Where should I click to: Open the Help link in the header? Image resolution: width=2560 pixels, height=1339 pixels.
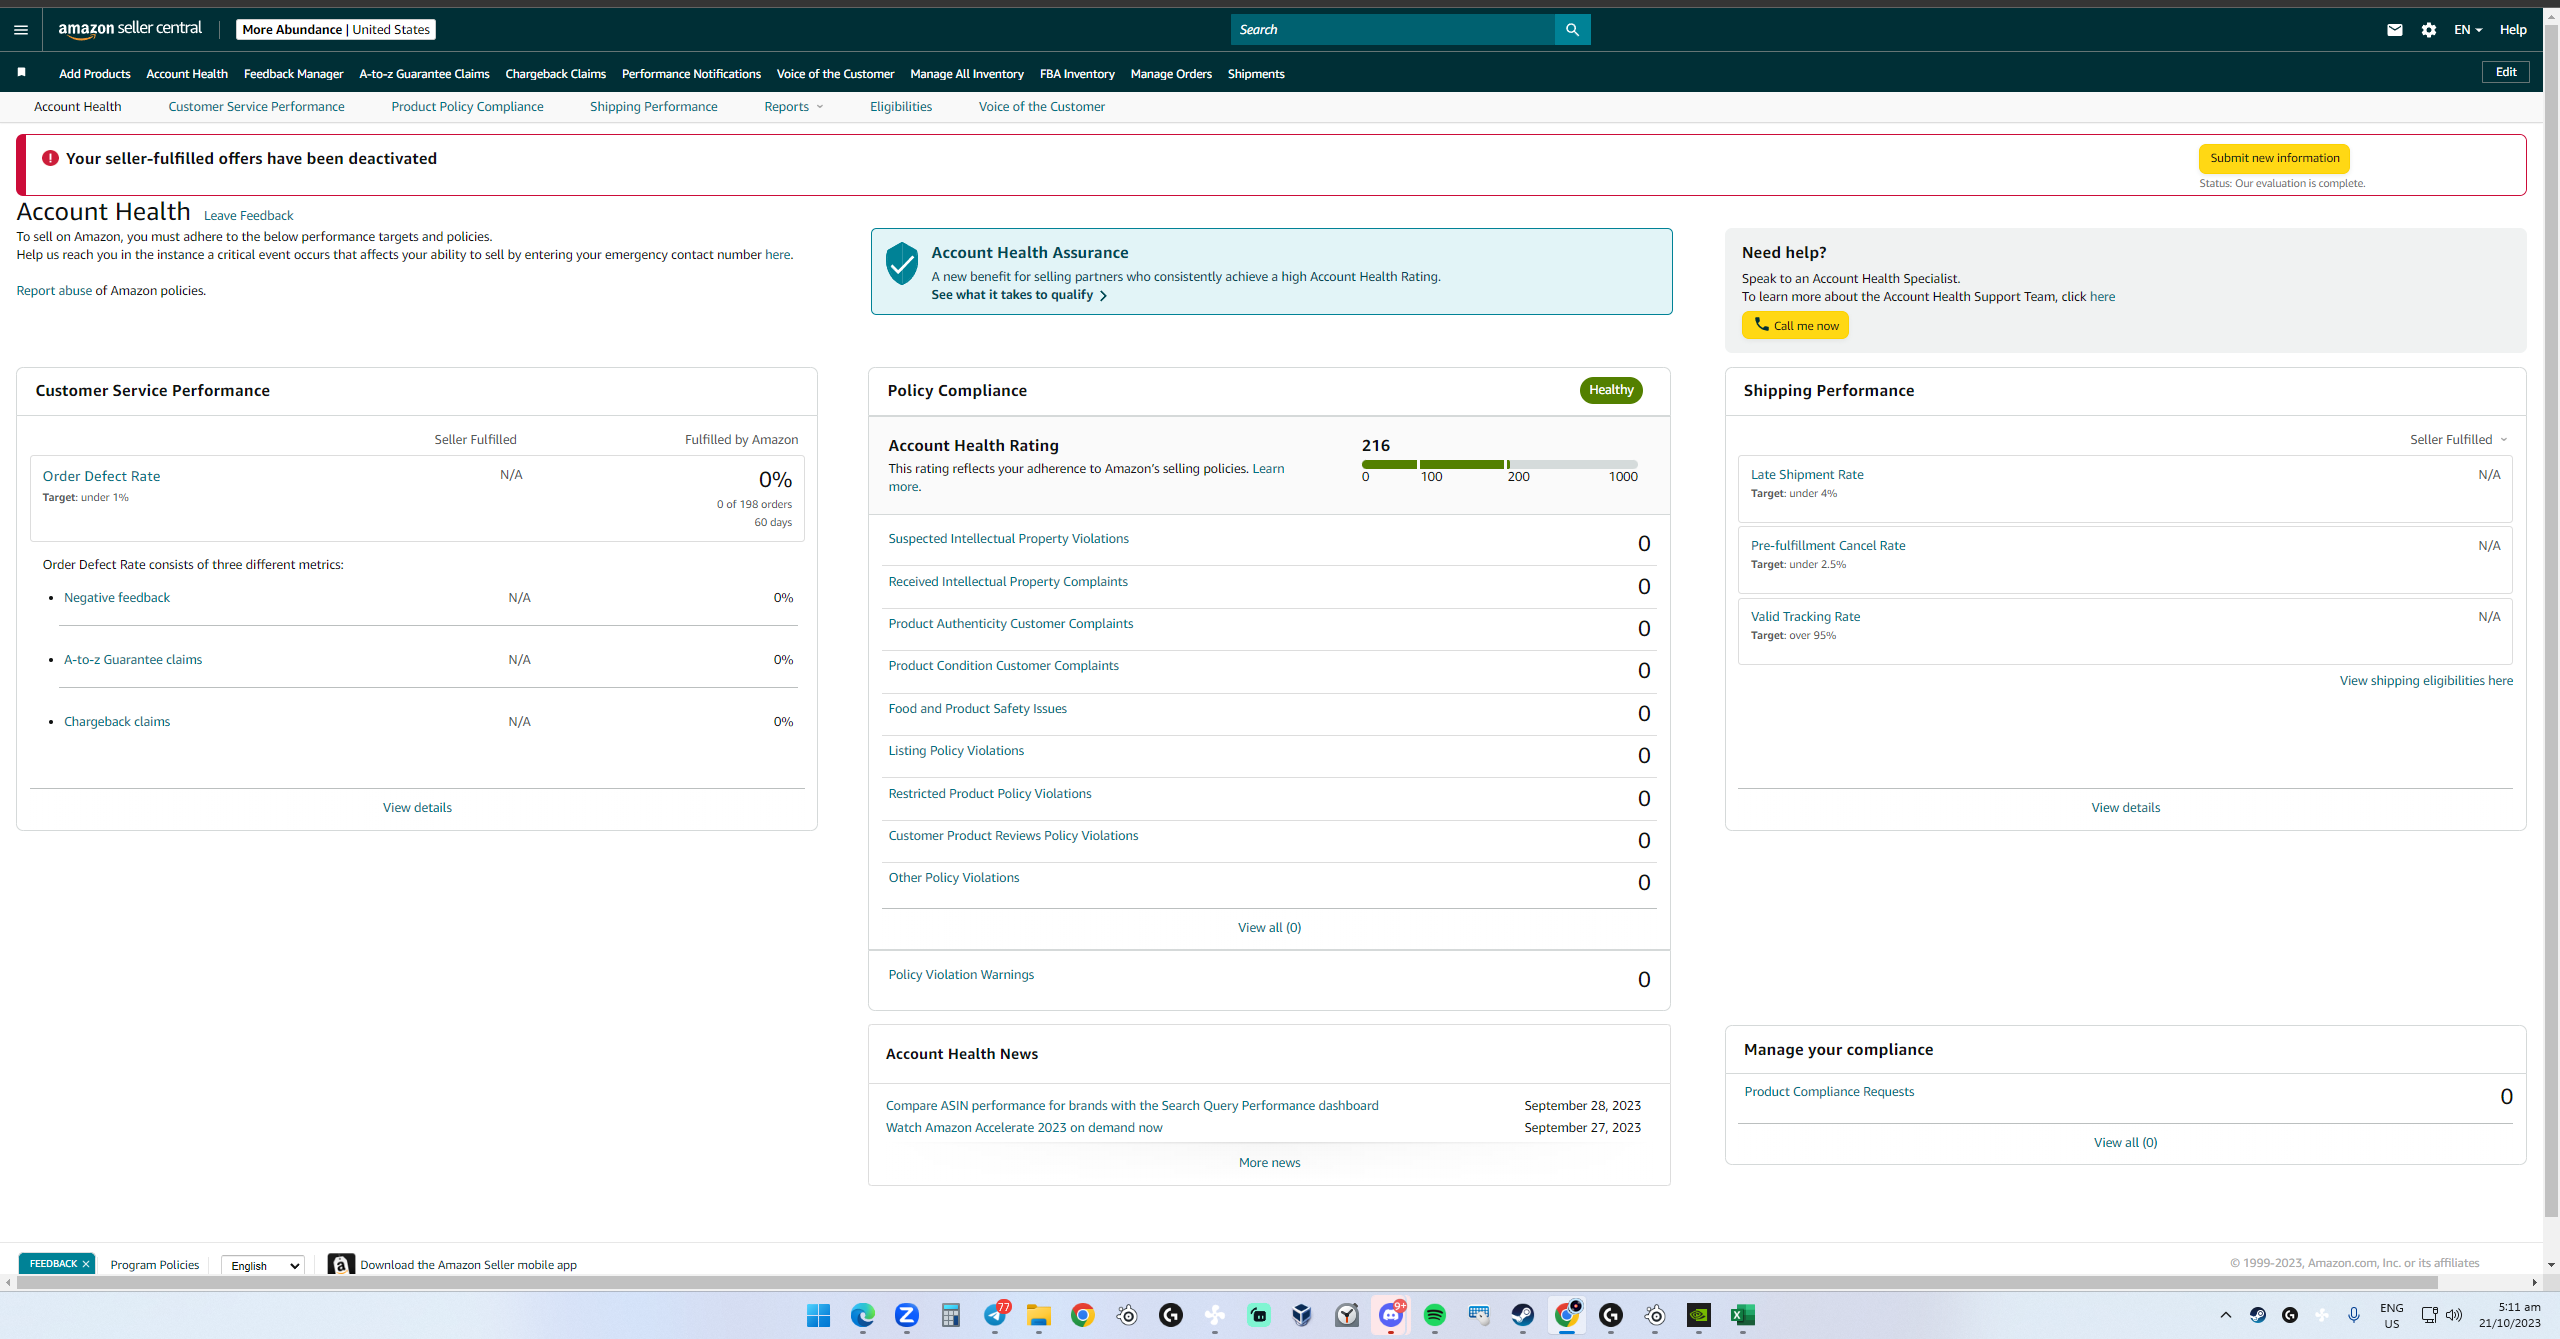click(2513, 30)
